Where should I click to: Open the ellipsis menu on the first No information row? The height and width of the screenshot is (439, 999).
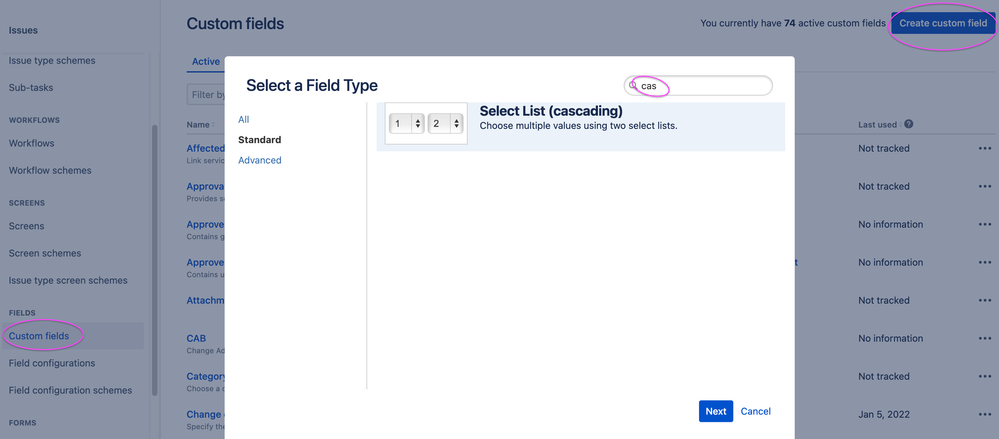point(985,224)
